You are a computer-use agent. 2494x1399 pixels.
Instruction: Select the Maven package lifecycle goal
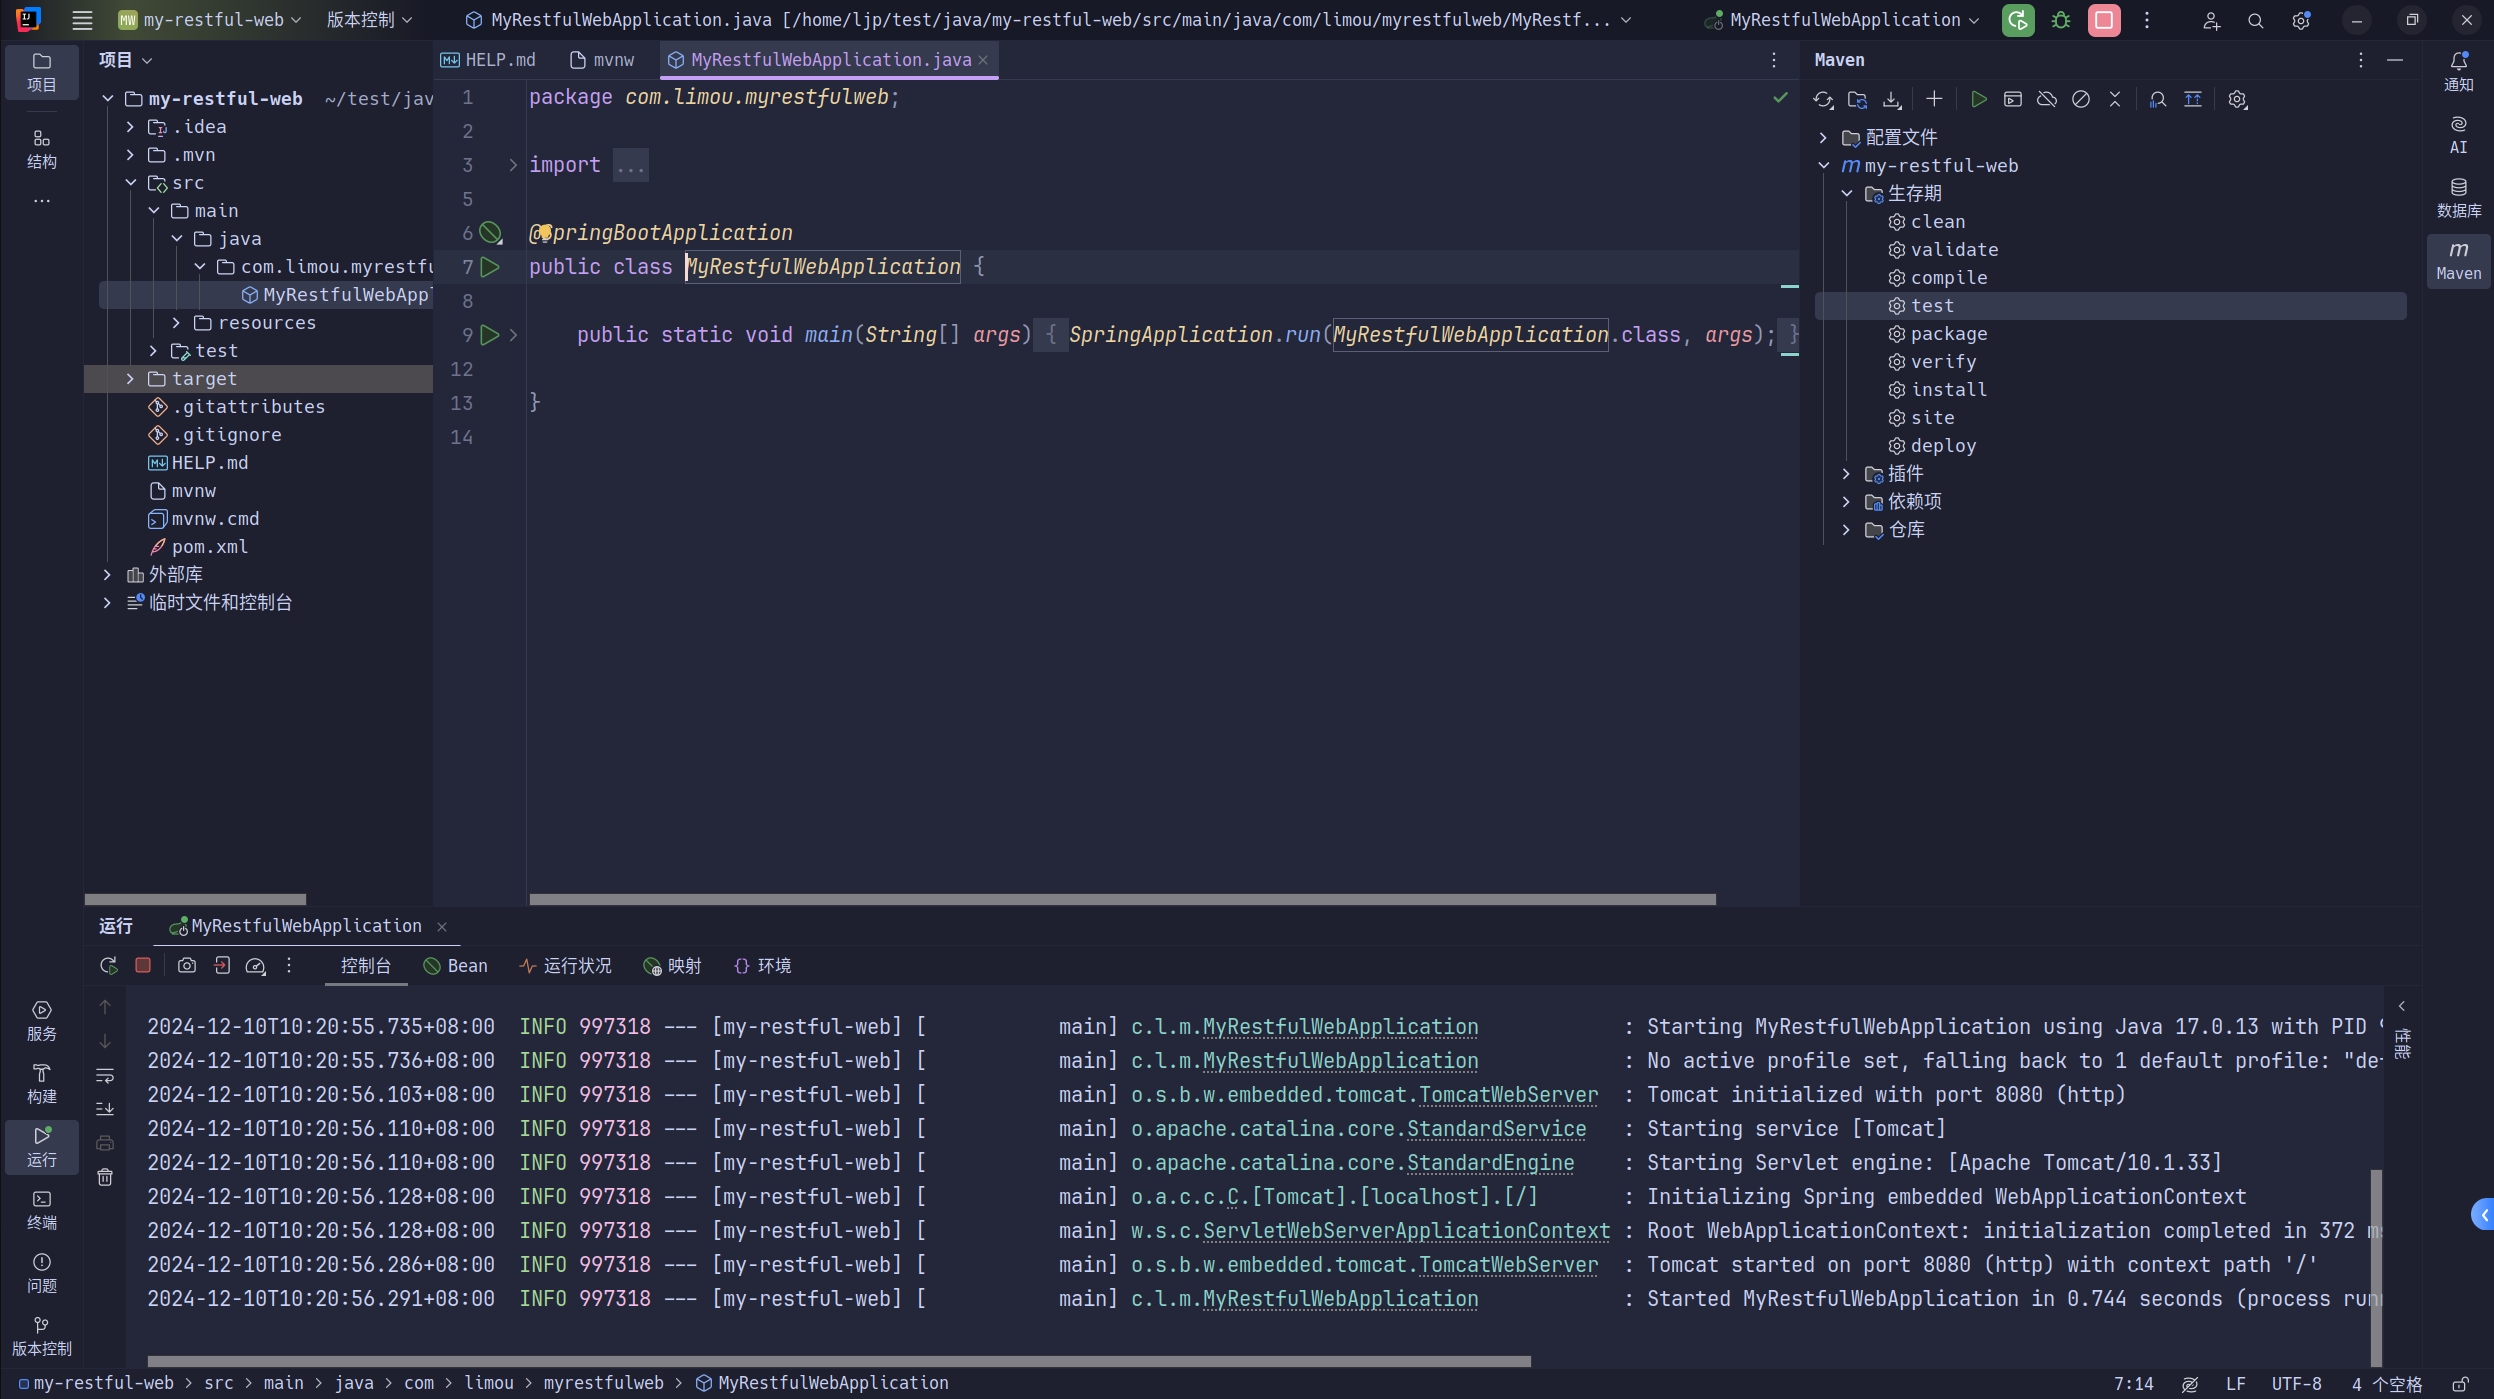pos(1948,334)
